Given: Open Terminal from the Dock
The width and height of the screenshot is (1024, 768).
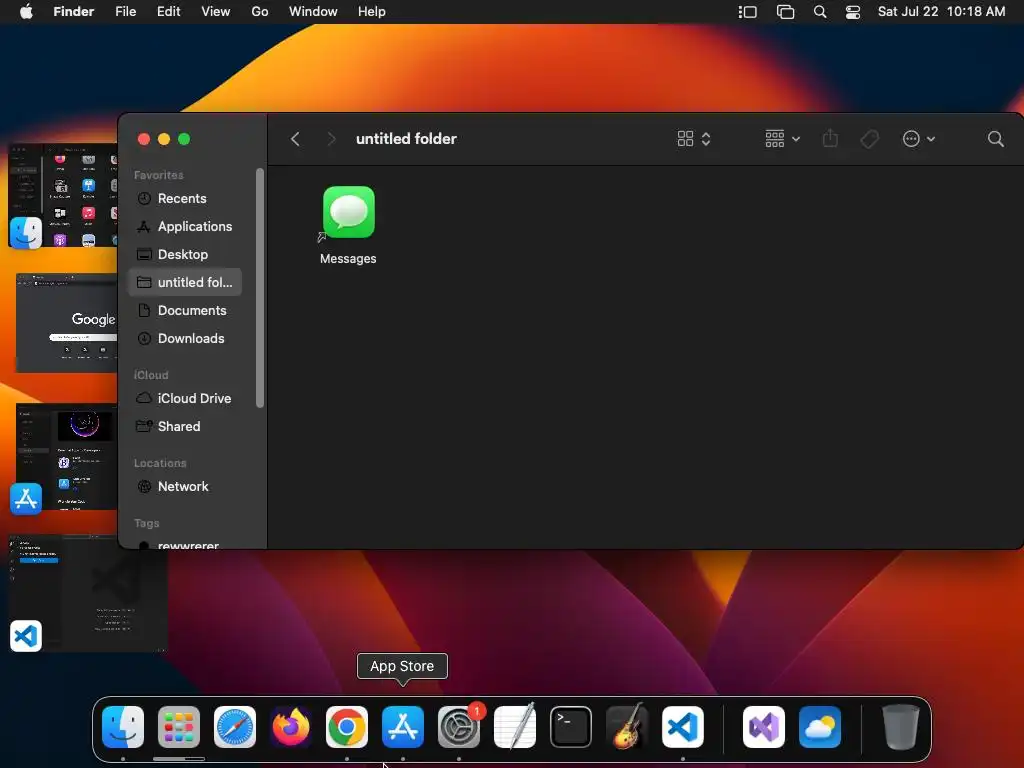Looking at the screenshot, I should click(571, 727).
